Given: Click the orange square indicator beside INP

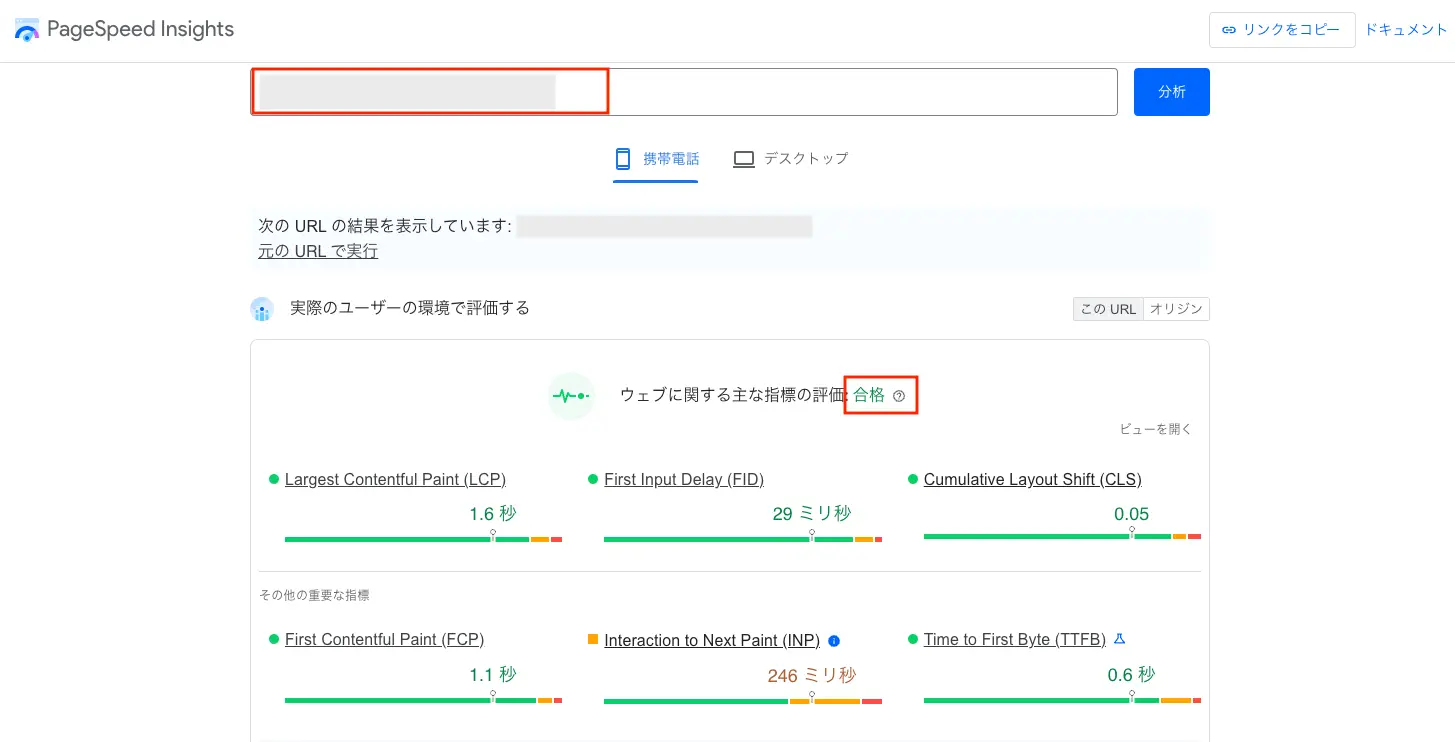Looking at the screenshot, I should point(593,639).
